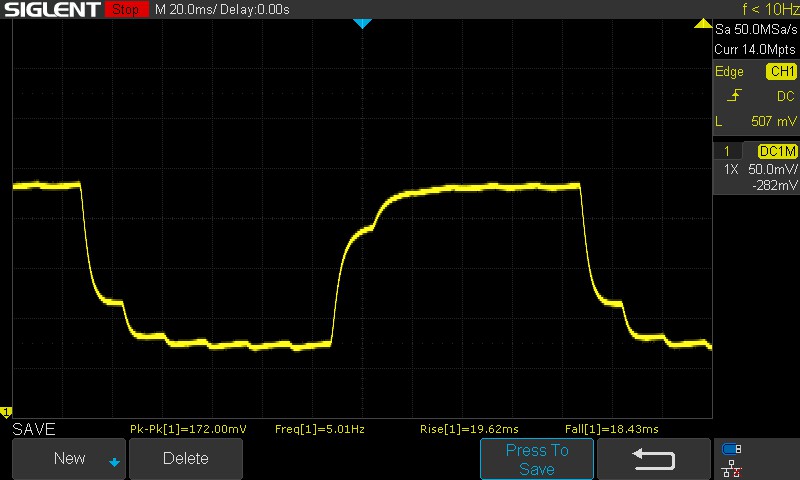Click the Edge trigger type label
This screenshot has height=480, width=800.
click(729, 71)
